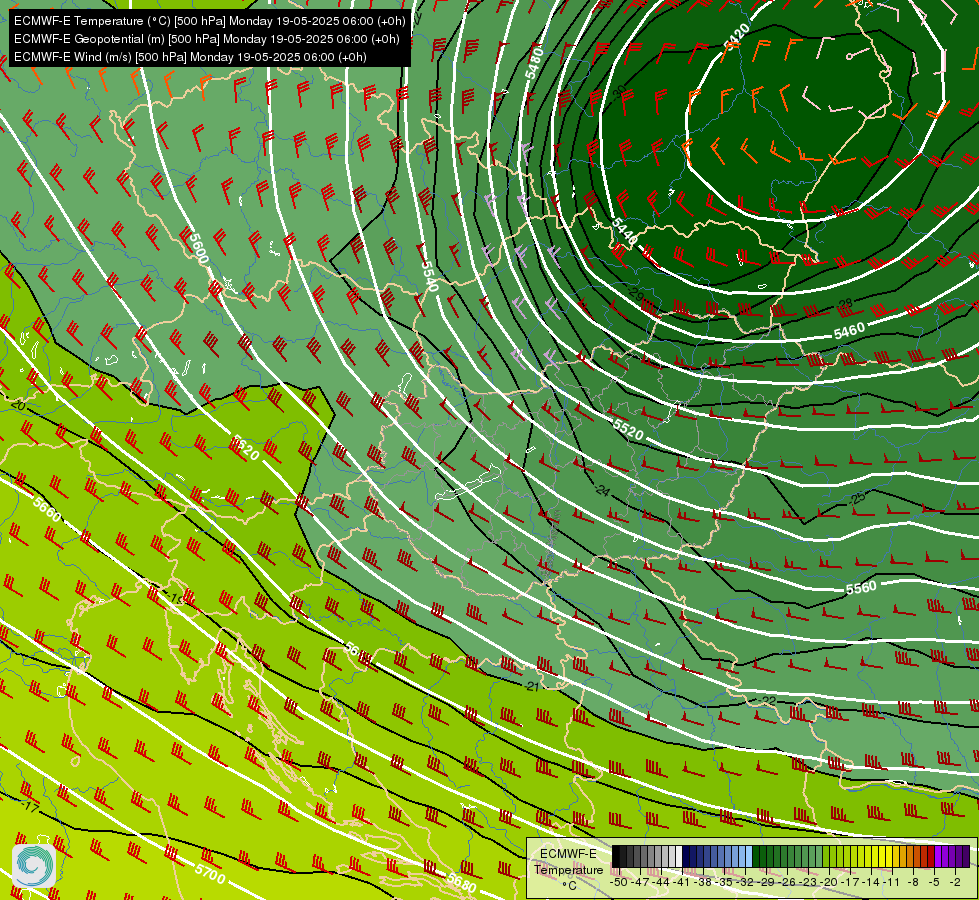The image size is (979, 900).
Task: Click the -11 tick label in the legend
Action: (890, 882)
